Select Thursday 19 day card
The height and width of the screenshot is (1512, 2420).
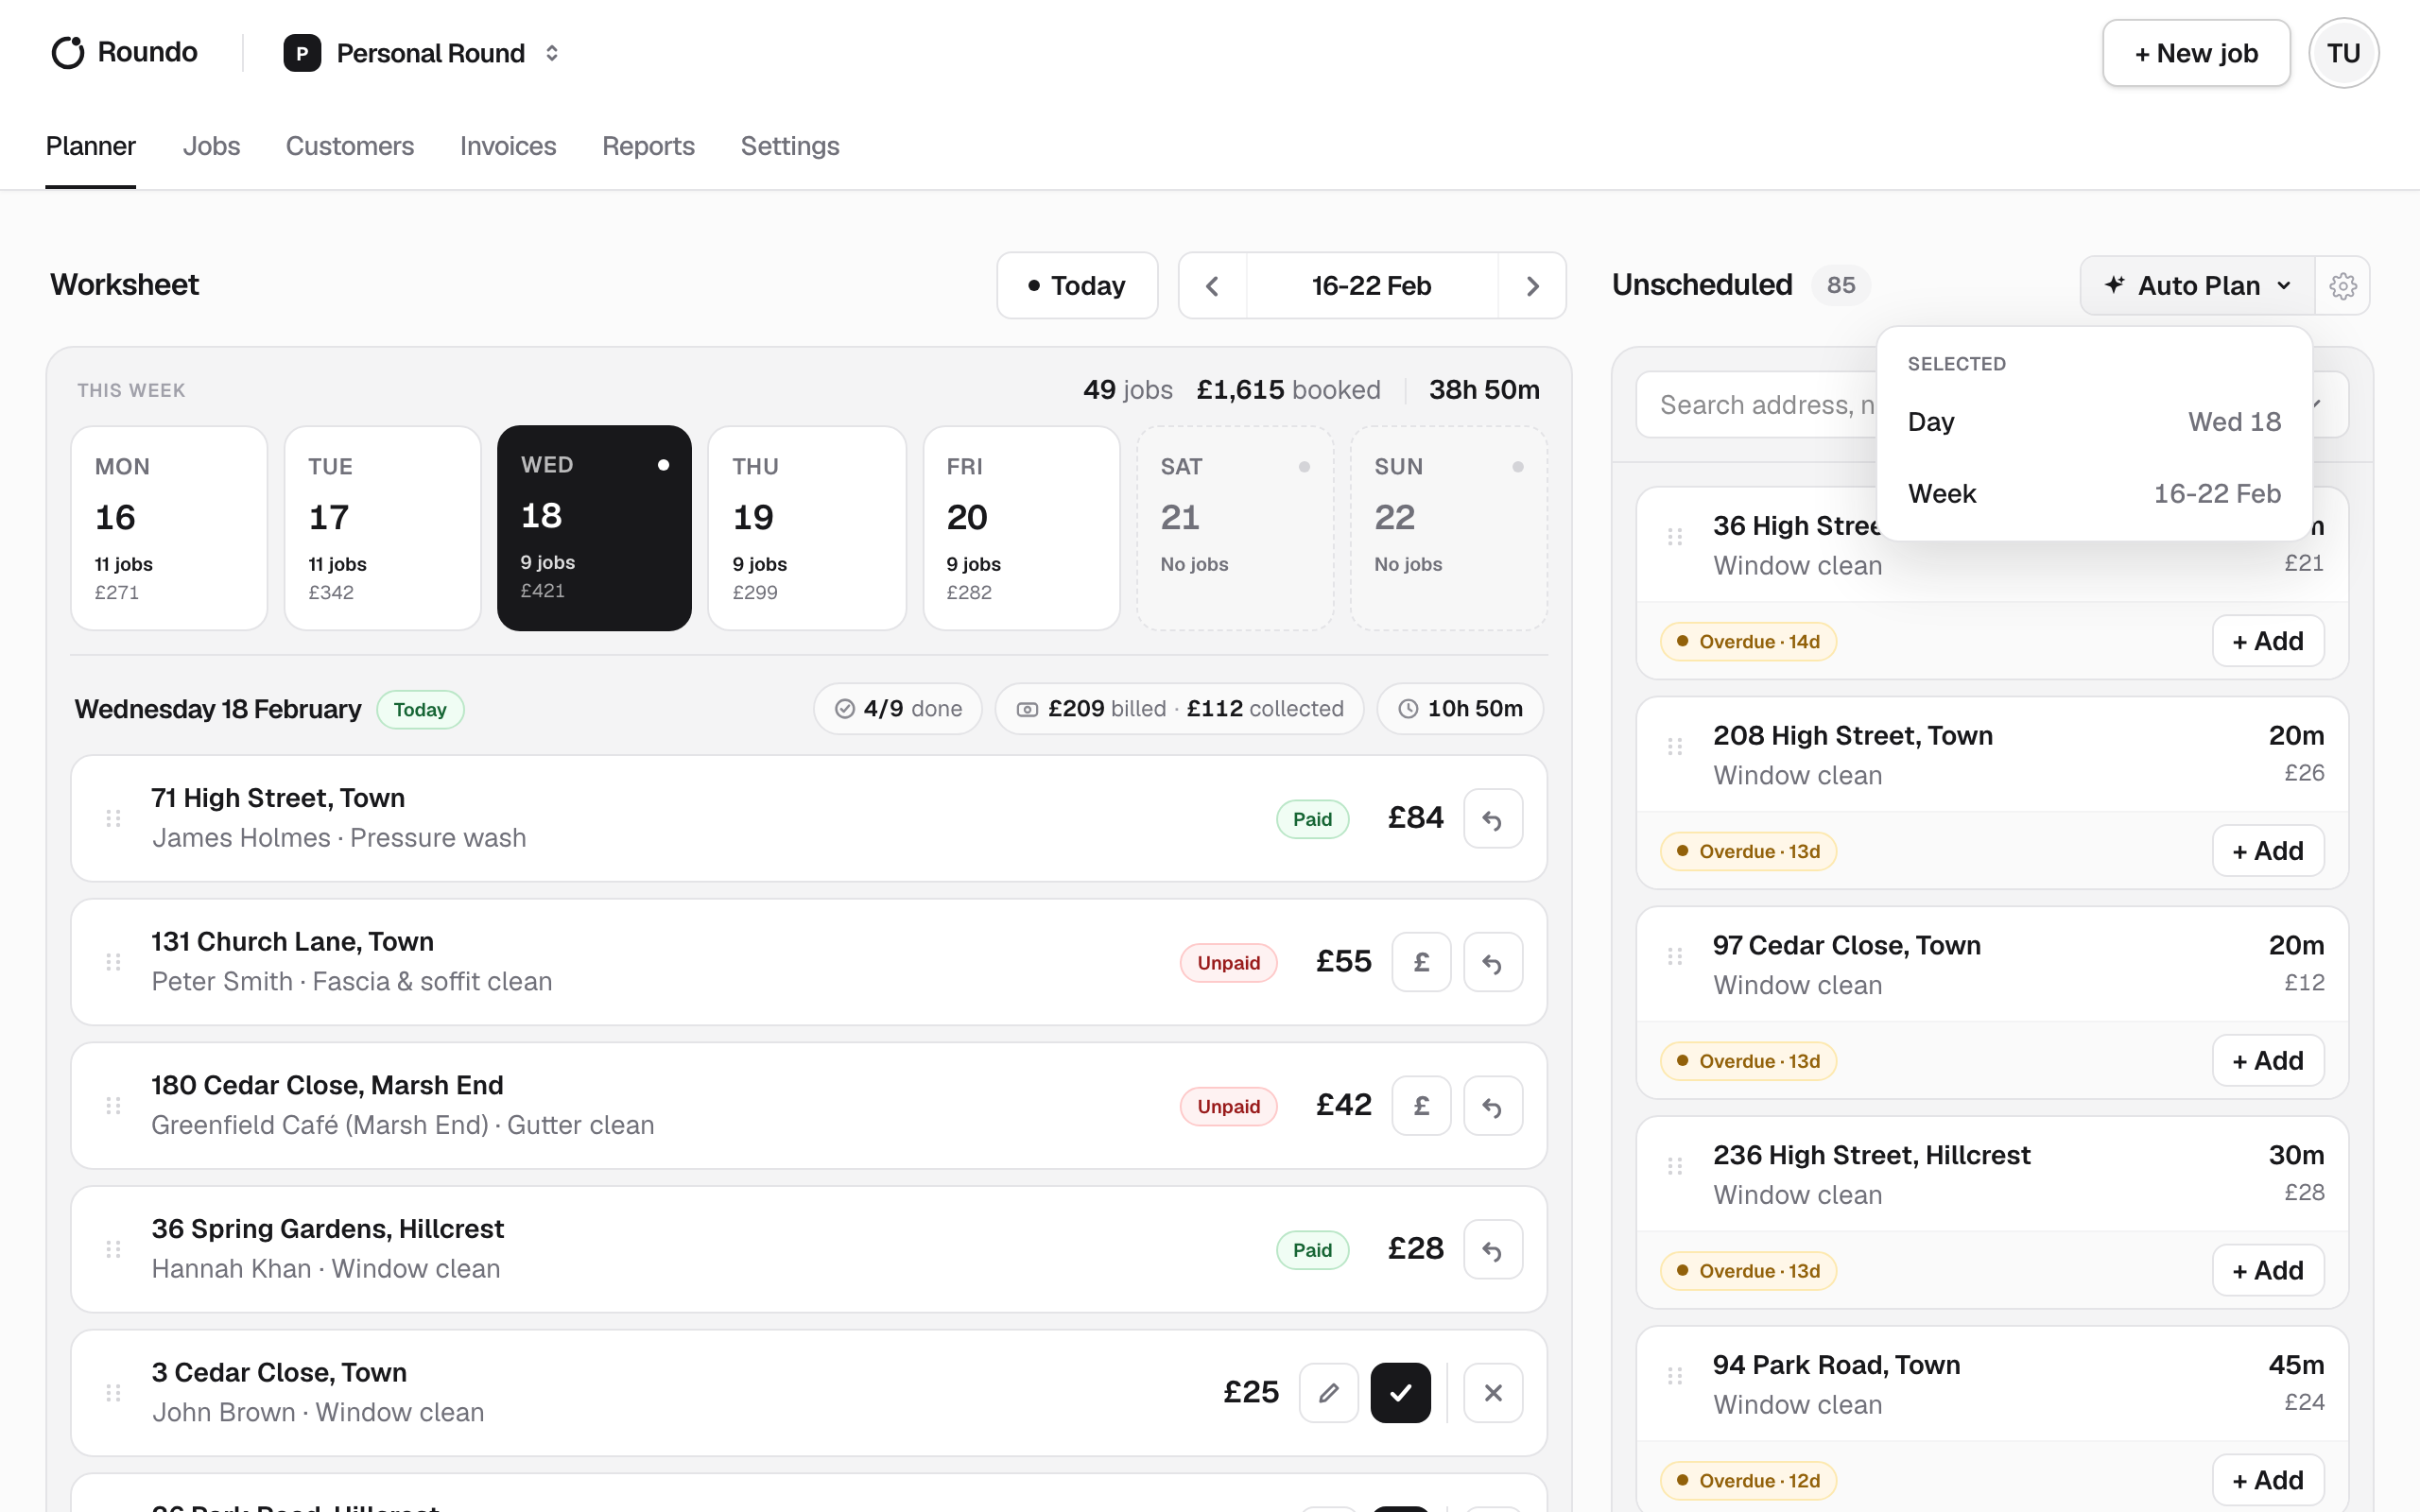tap(807, 528)
